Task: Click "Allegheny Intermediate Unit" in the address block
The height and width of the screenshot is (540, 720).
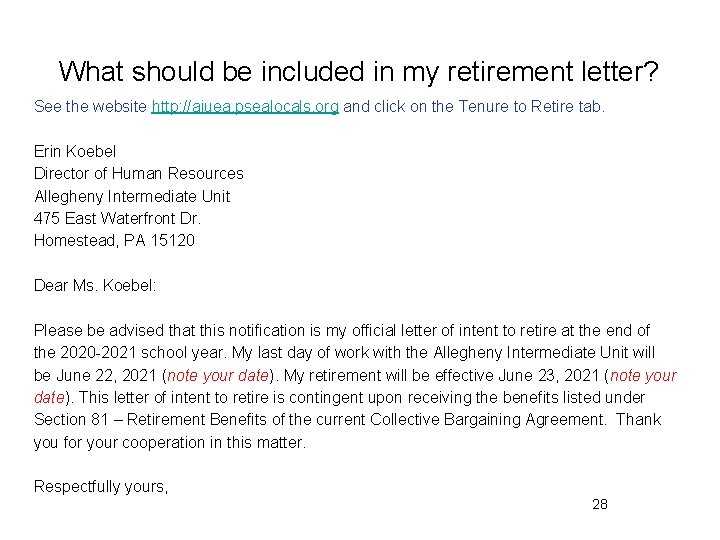Action: click(x=132, y=196)
